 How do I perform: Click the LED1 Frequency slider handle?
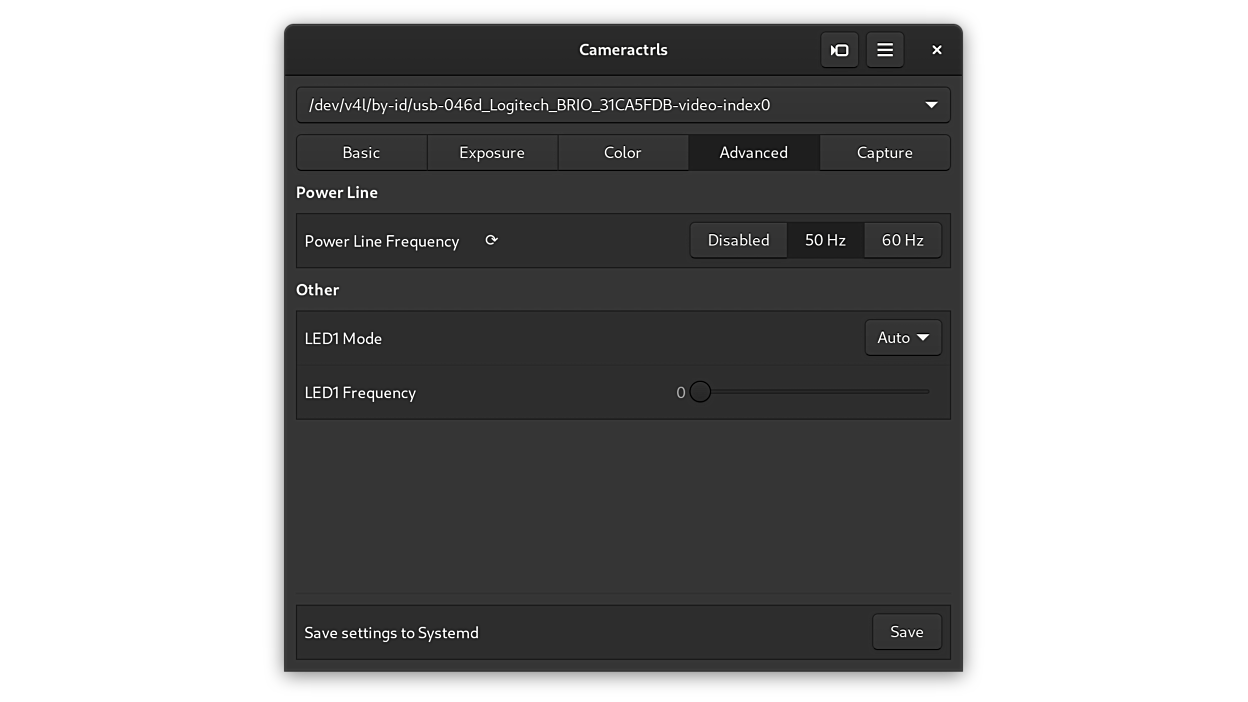coord(700,392)
